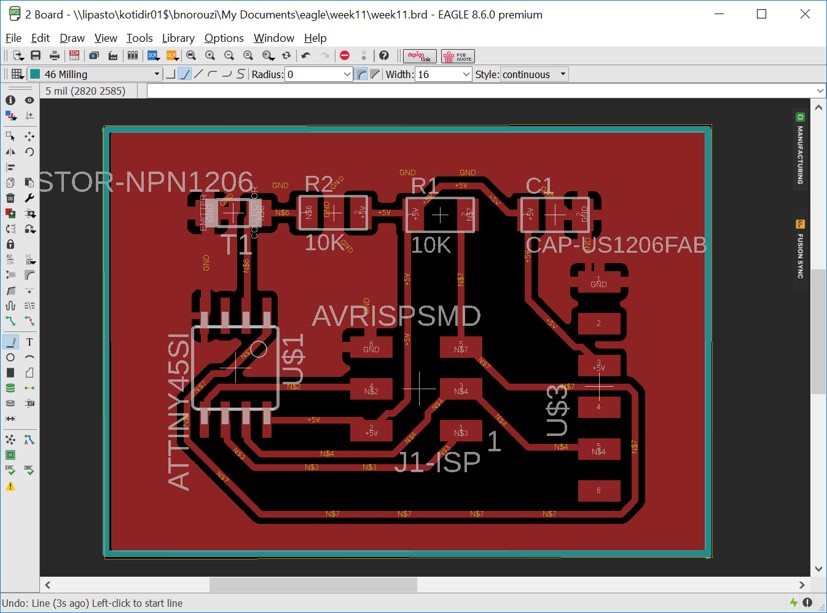
Task: Print the board
Action: [54, 55]
